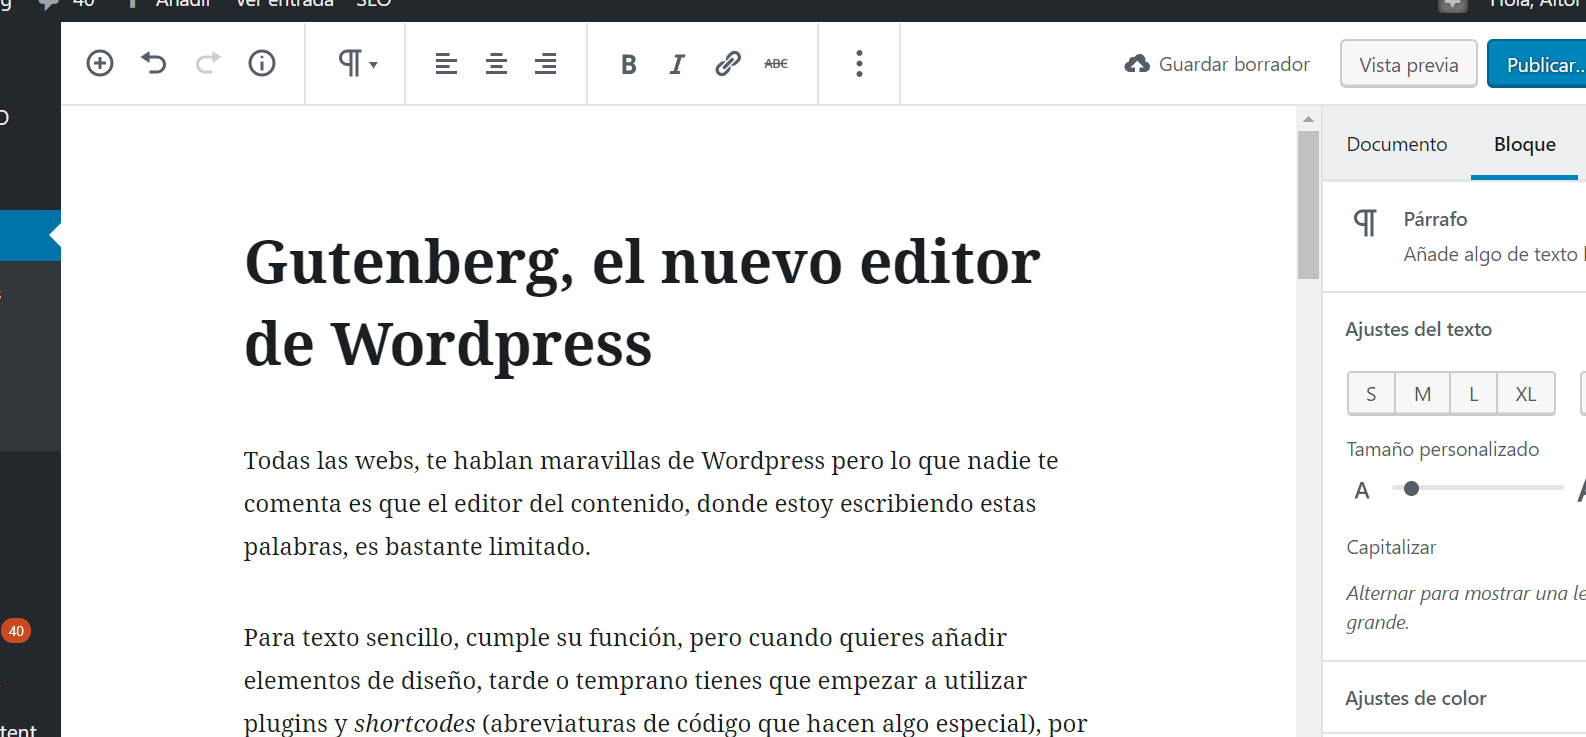Insert a link with chain icon
The width and height of the screenshot is (1586, 737).
point(727,64)
